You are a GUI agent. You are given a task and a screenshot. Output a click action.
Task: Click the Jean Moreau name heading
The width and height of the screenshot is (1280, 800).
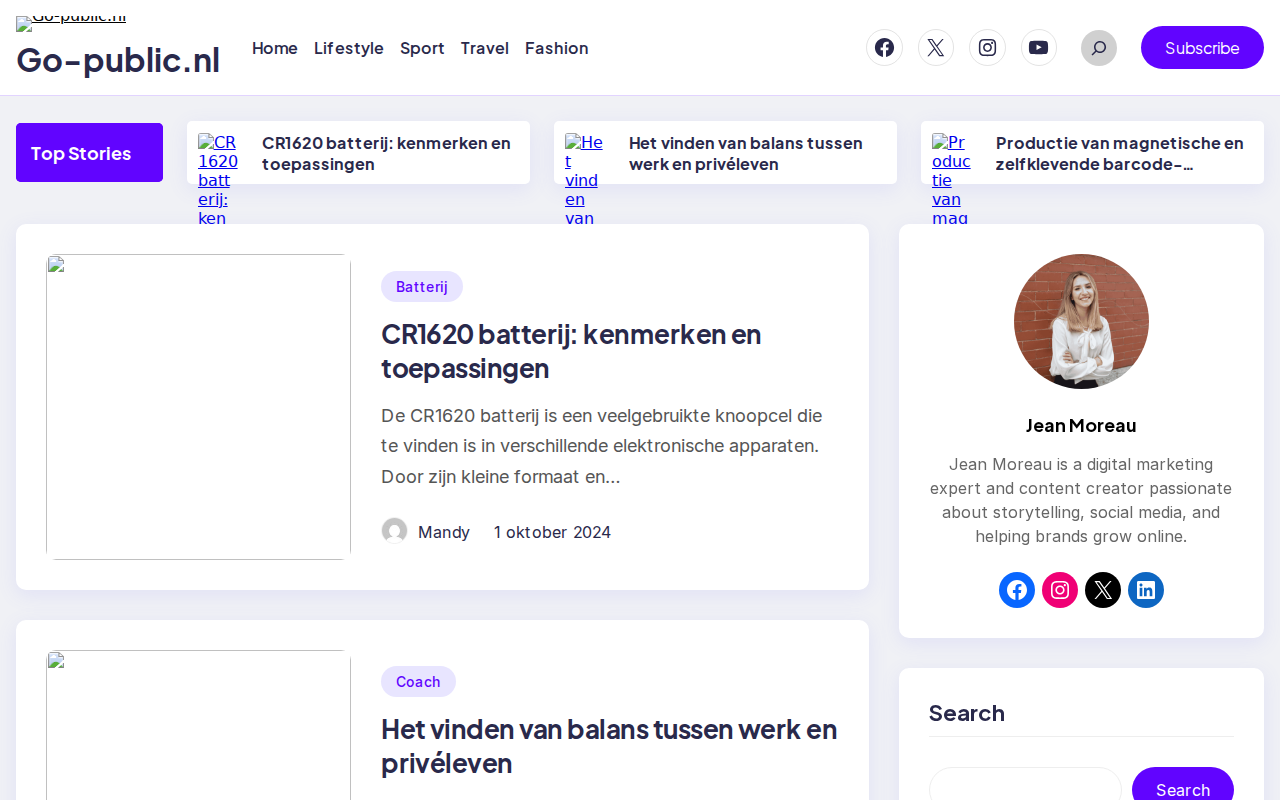[x=1081, y=425]
